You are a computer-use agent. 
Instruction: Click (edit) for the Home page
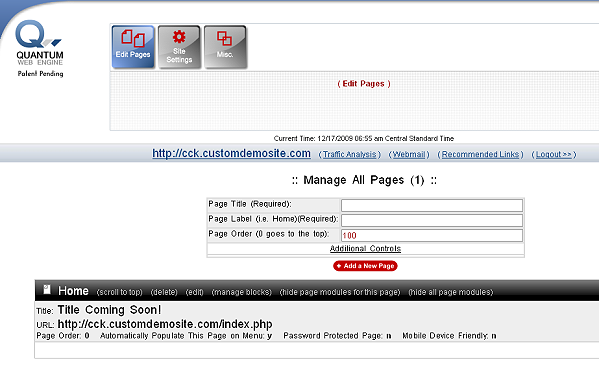194,292
